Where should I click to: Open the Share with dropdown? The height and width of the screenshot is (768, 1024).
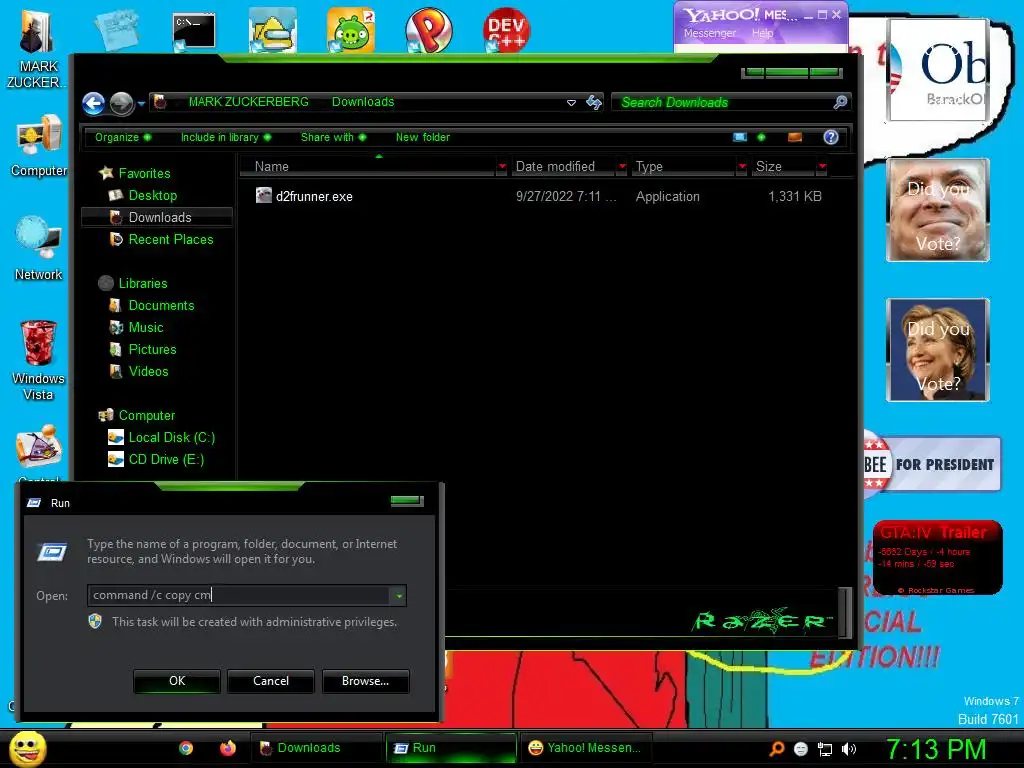coord(333,137)
